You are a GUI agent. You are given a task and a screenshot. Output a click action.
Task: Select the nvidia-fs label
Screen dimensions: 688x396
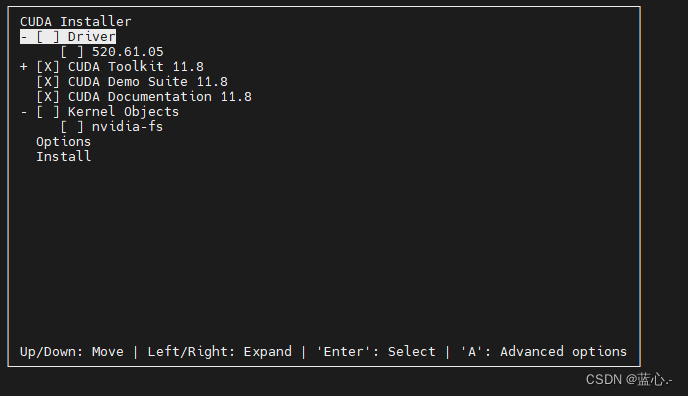[x=127, y=127]
